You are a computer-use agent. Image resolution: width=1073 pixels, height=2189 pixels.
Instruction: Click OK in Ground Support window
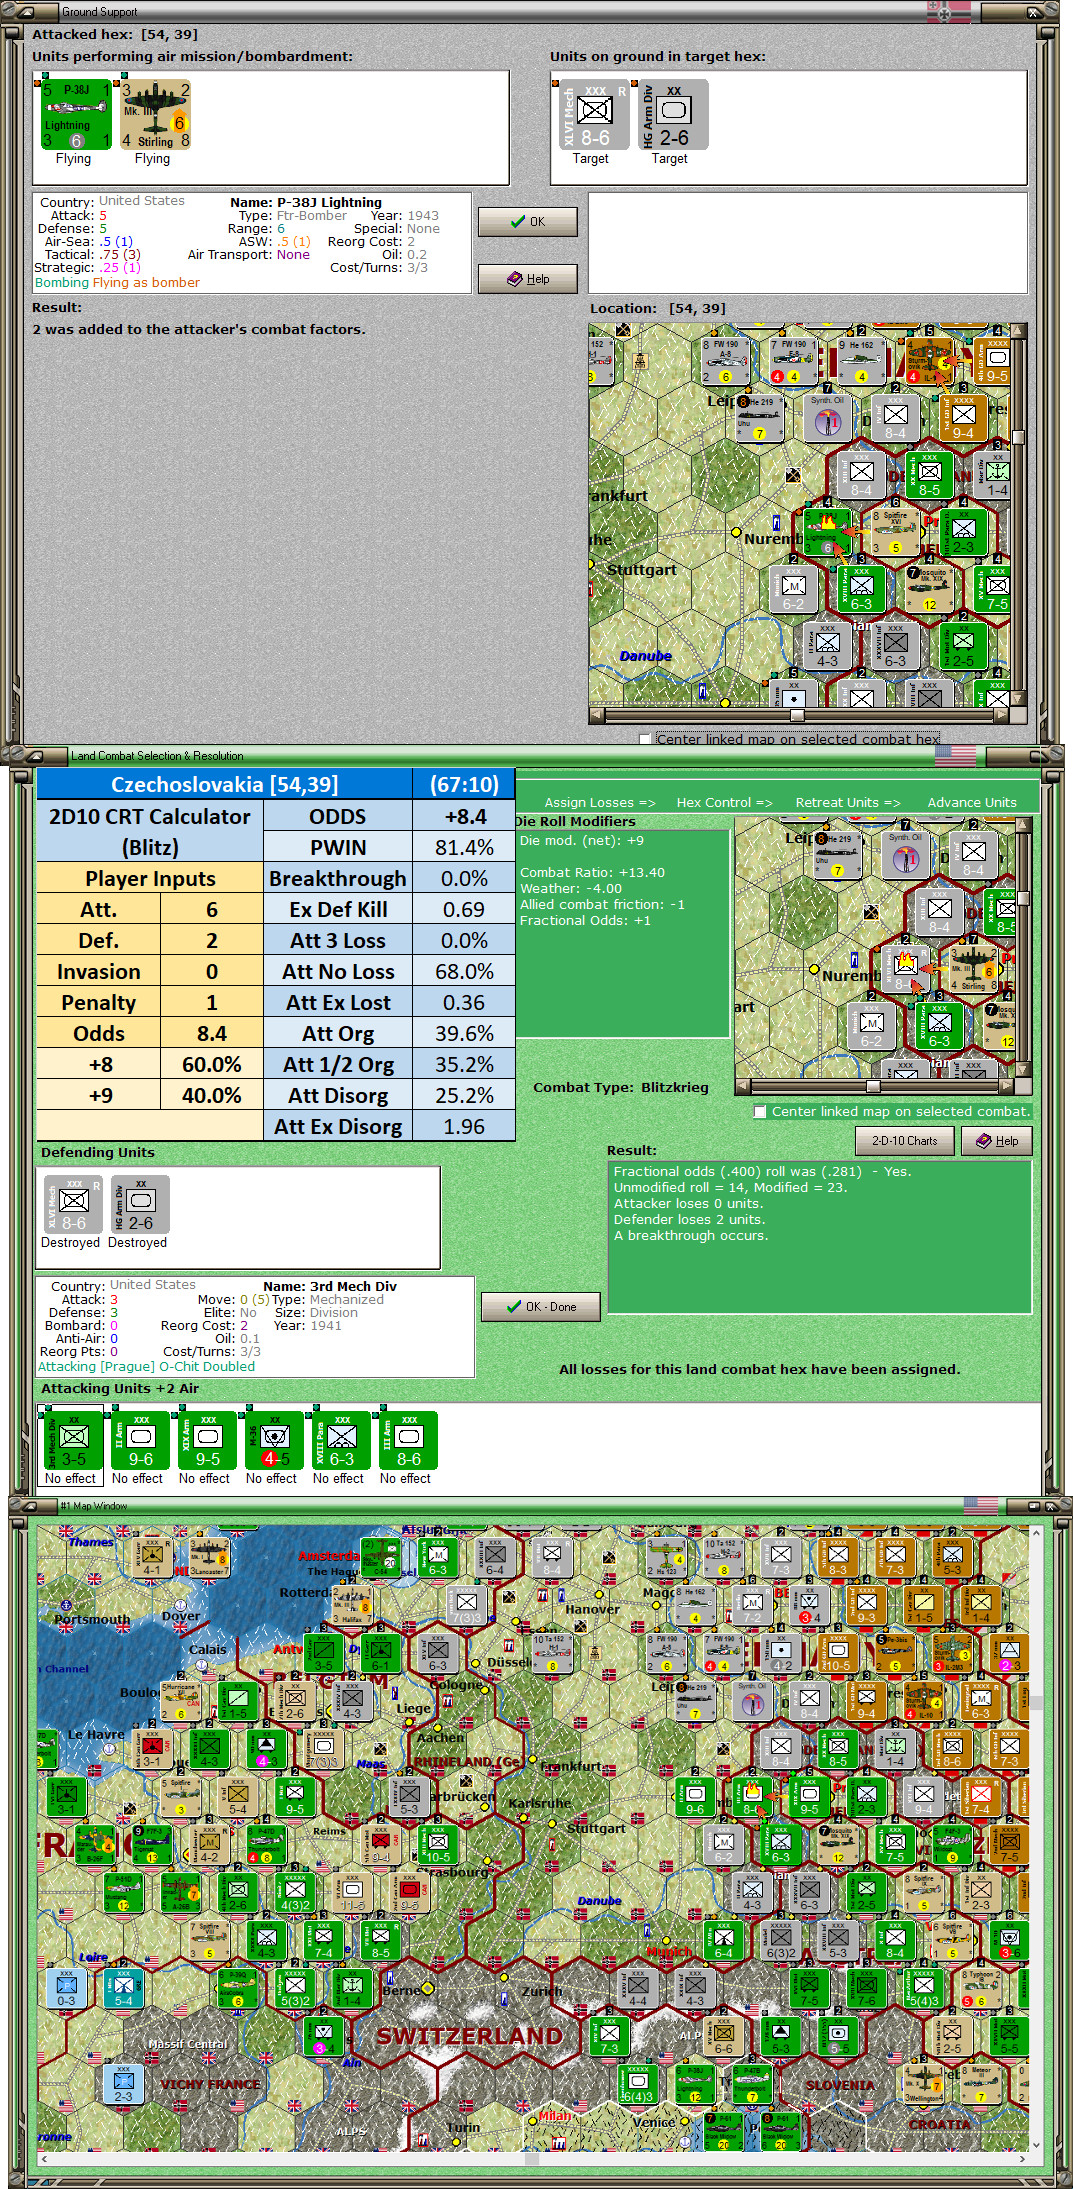point(528,222)
